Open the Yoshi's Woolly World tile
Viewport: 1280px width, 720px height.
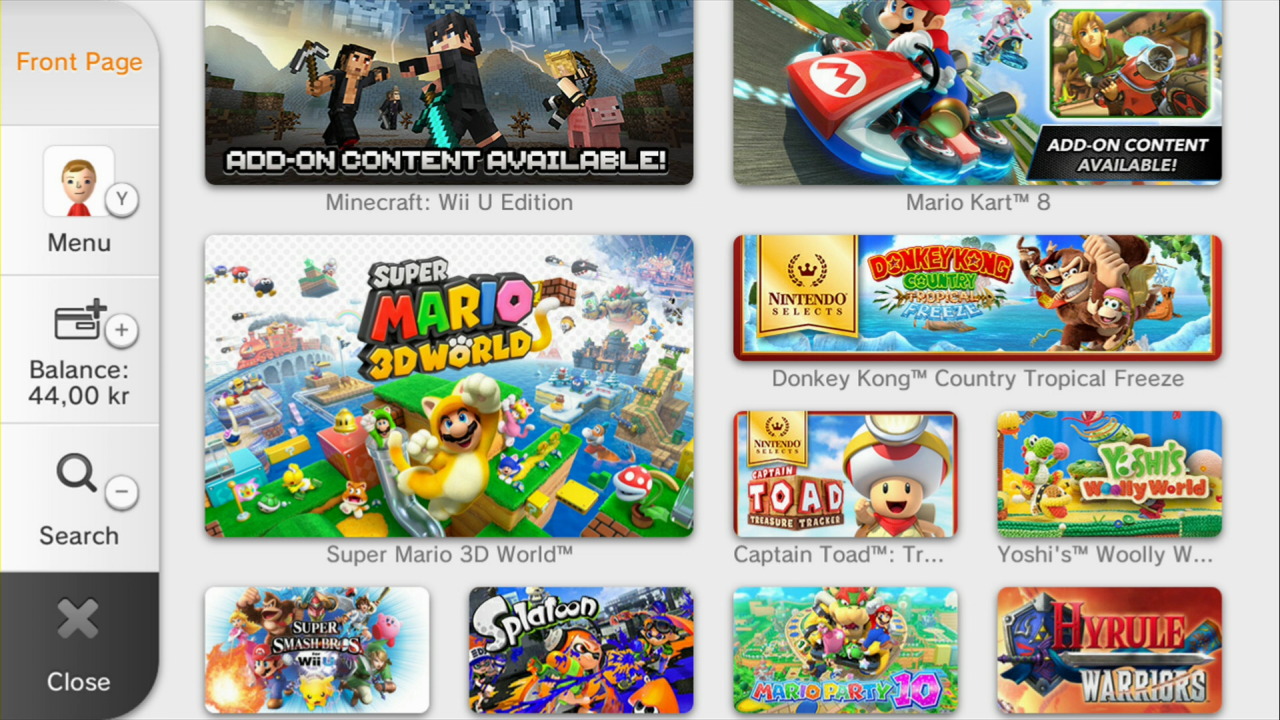[x=1109, y=474]
